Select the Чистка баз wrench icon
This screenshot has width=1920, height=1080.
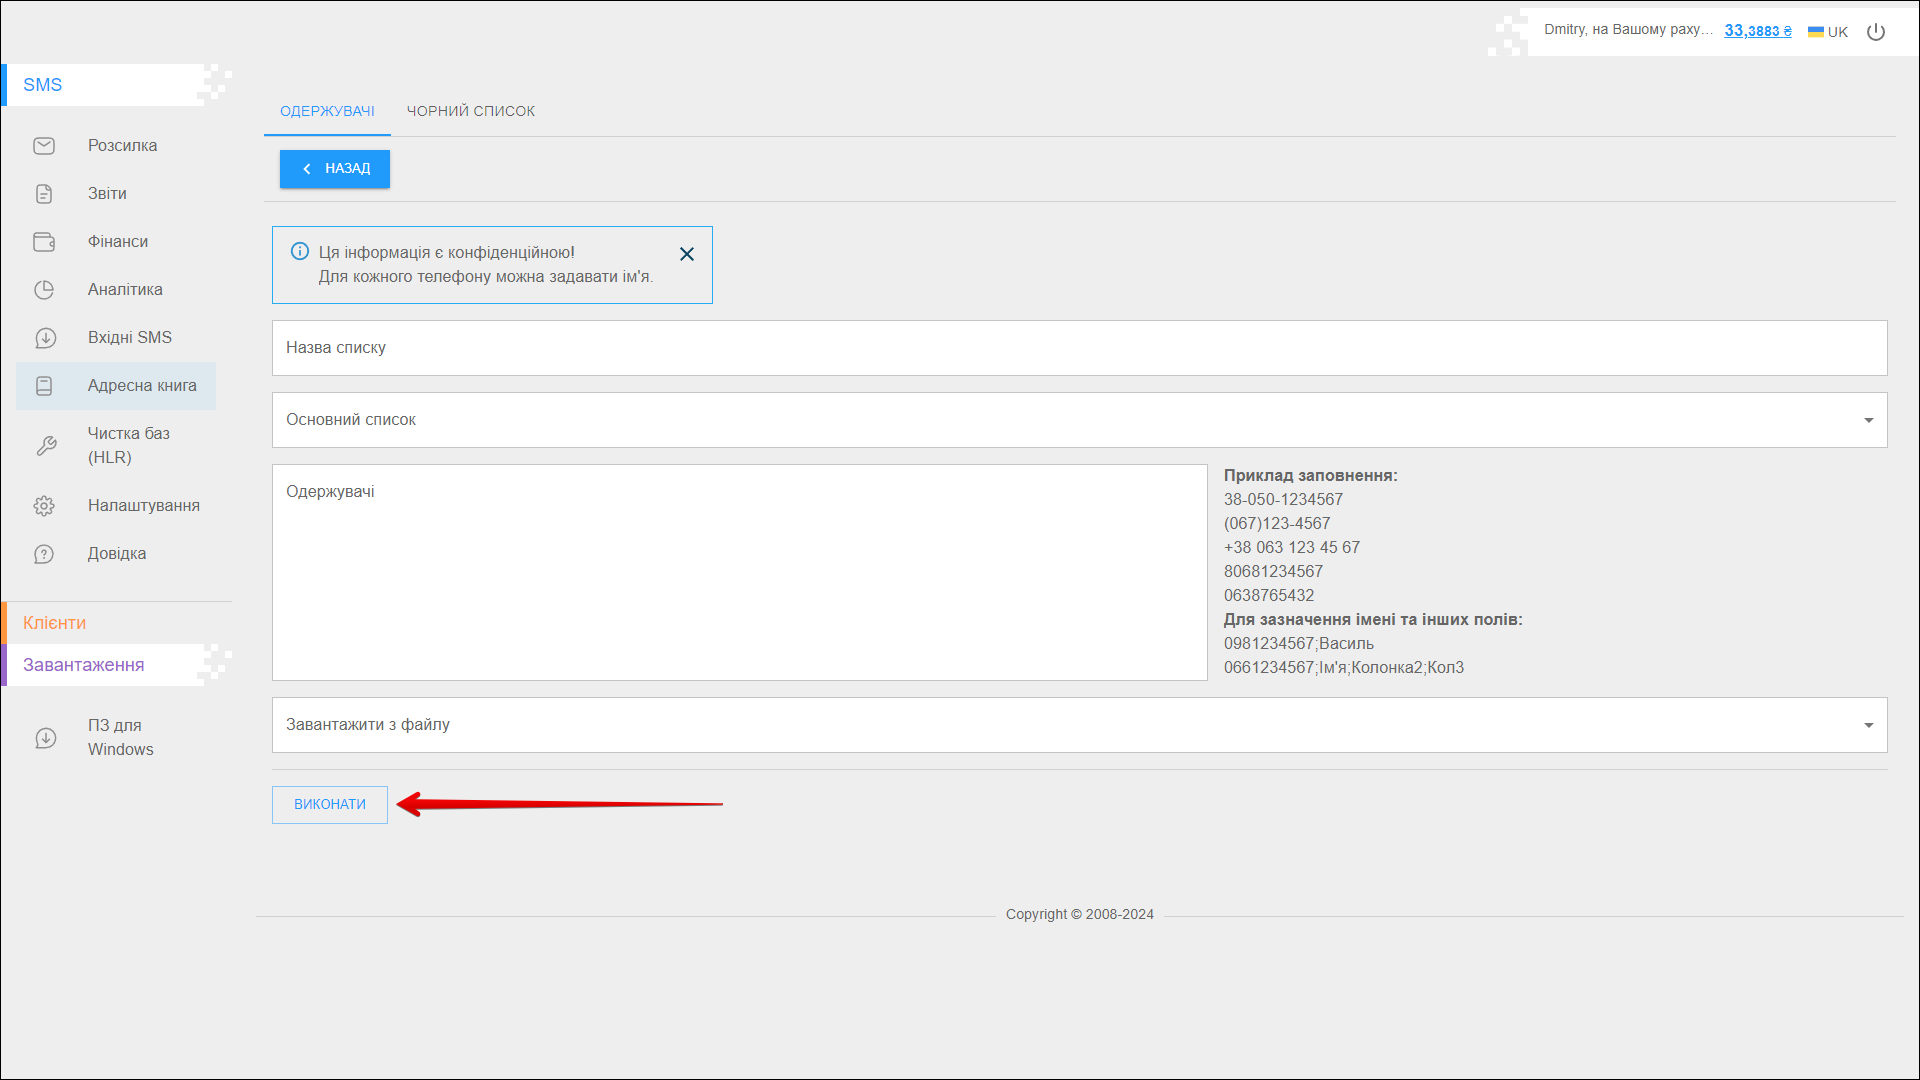(x=46, y=446)
